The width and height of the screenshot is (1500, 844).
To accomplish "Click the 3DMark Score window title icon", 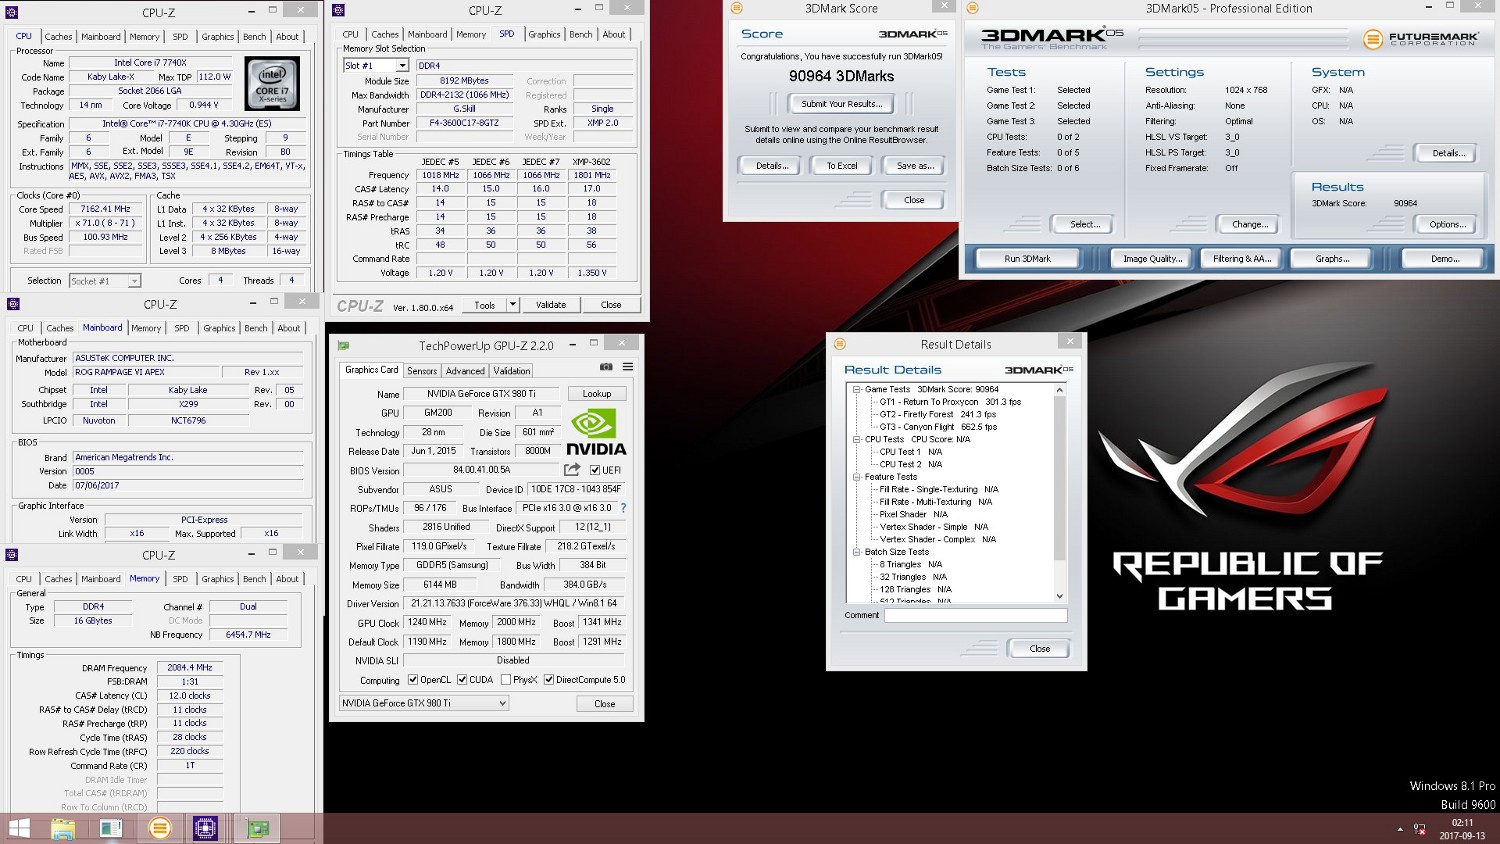I will coord(736,8).
